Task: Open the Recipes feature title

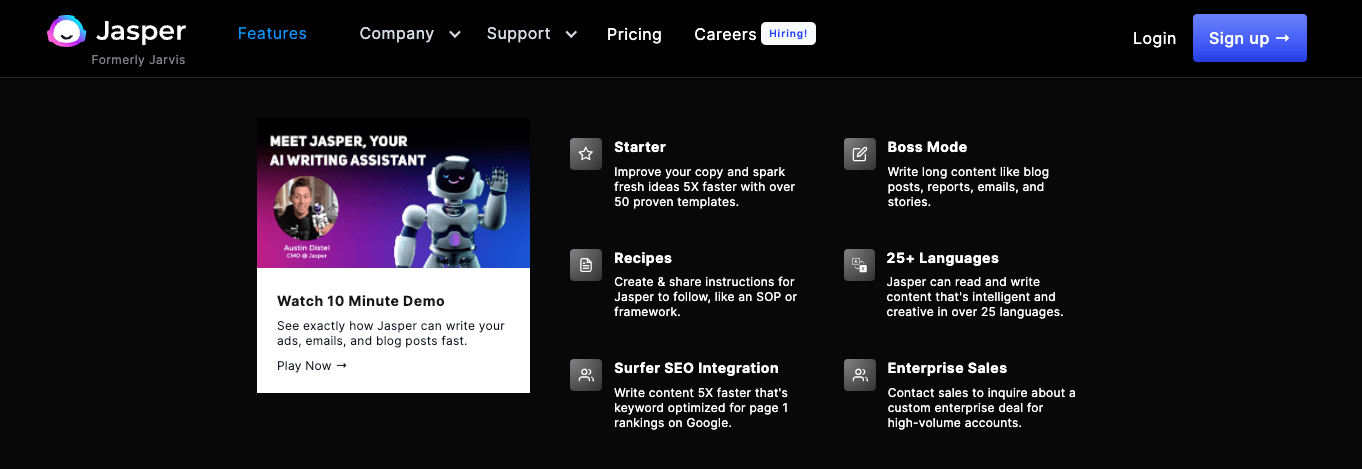Action: (x=643, y=258)
